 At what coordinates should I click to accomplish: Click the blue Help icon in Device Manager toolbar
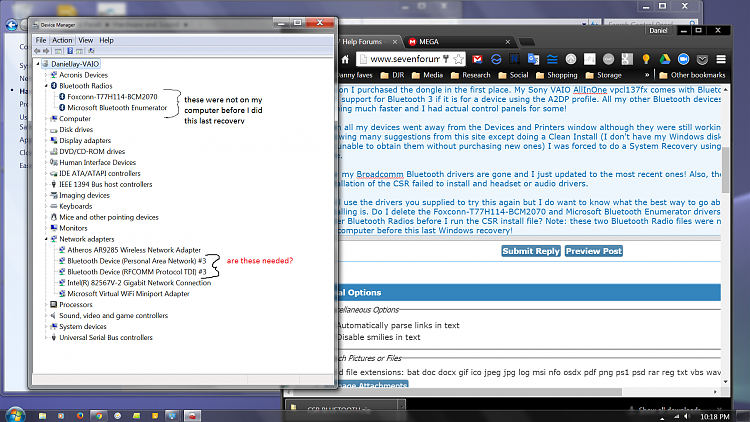coord(70,51)
